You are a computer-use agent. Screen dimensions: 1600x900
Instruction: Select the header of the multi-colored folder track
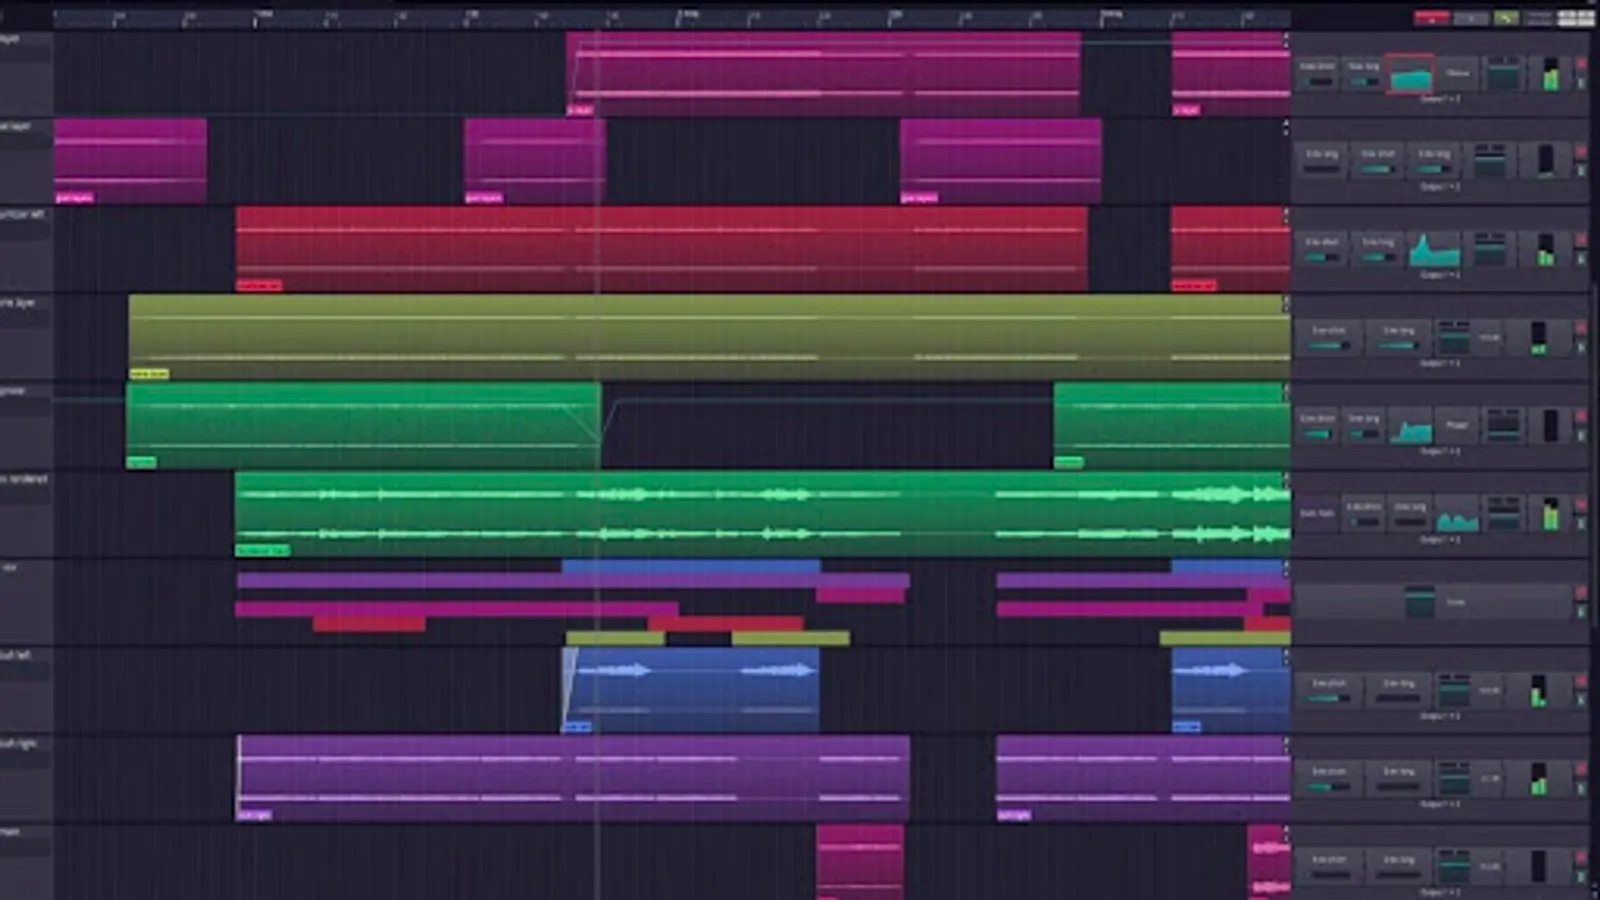[26, 601]
